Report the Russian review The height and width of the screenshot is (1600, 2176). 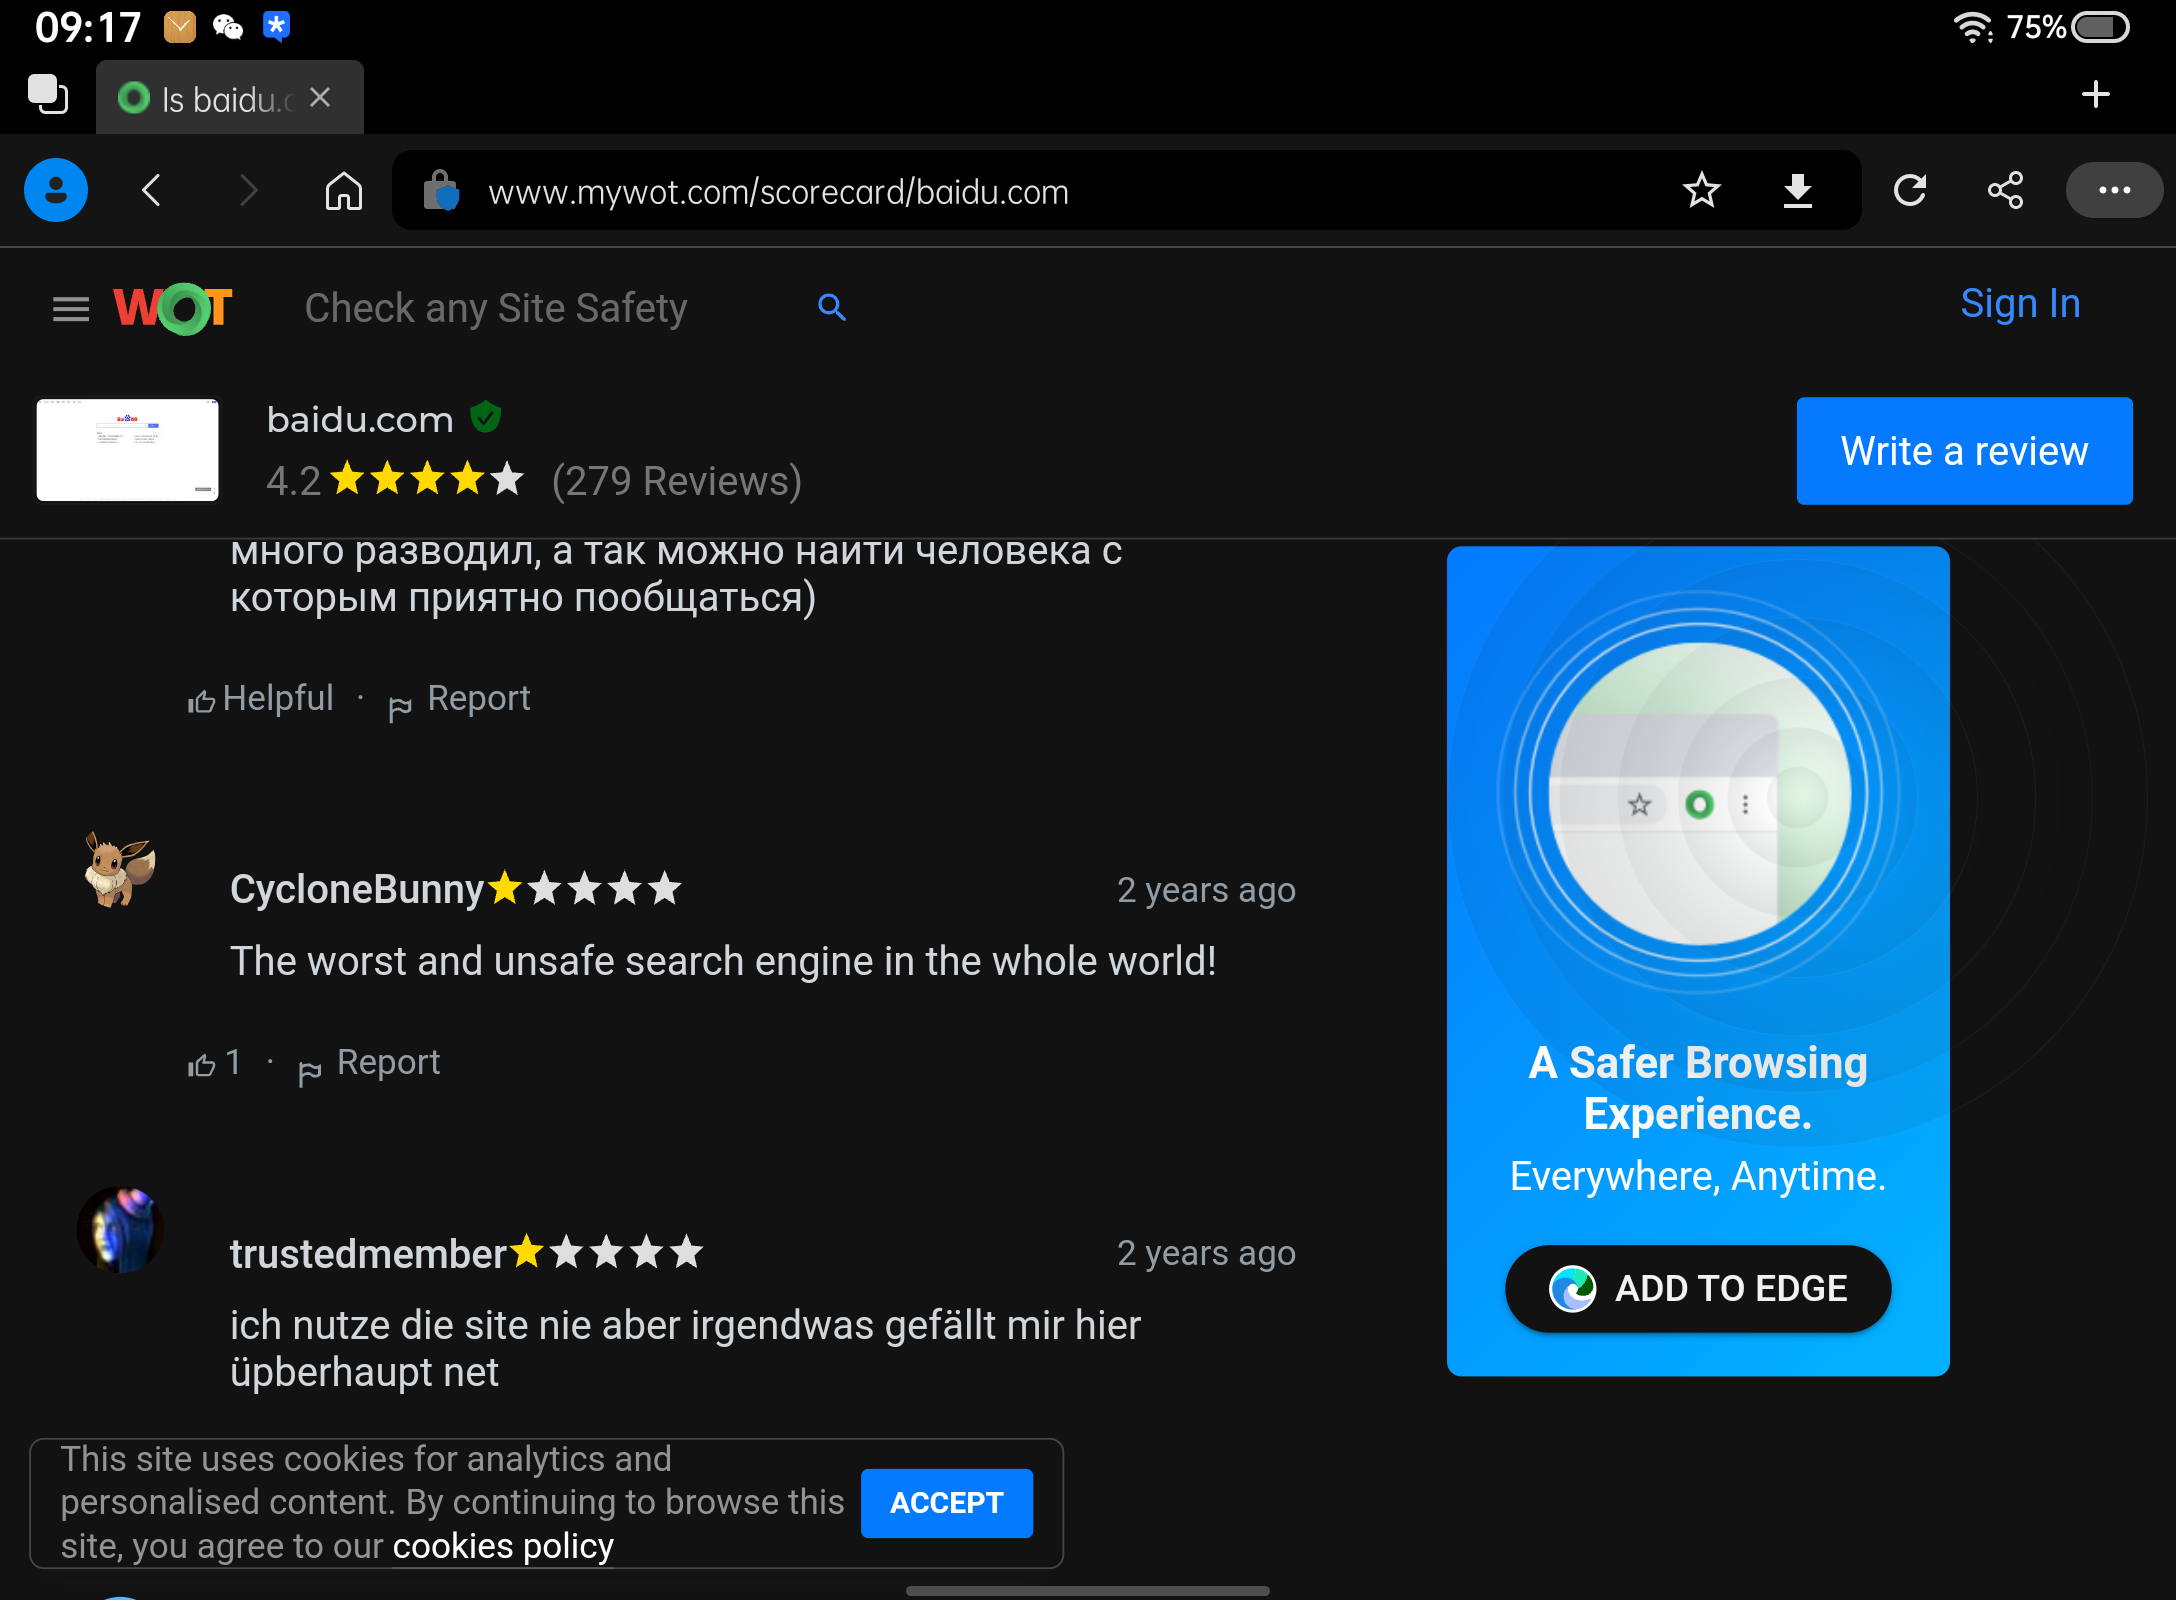point(459,699)
